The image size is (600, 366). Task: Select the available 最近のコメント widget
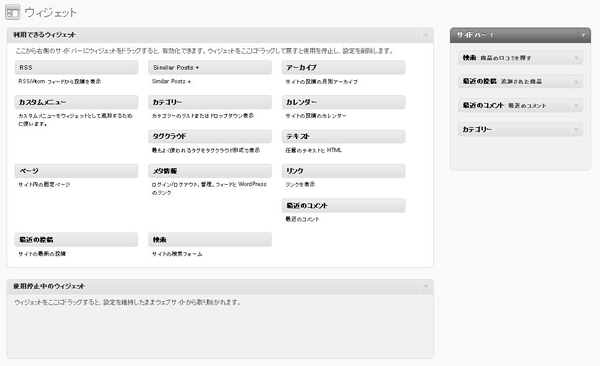(344, 206)
